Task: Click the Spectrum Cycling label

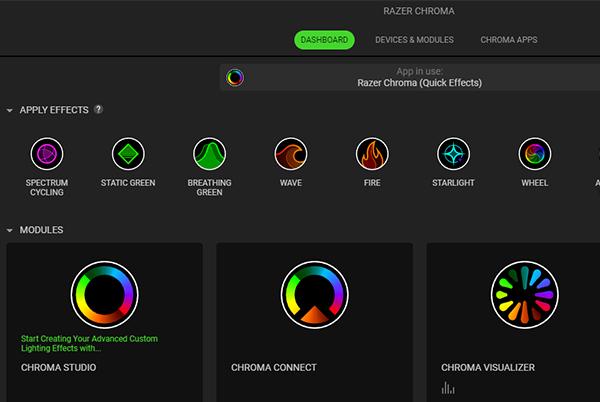Action: pyautogui.click(x=47, y=187)
